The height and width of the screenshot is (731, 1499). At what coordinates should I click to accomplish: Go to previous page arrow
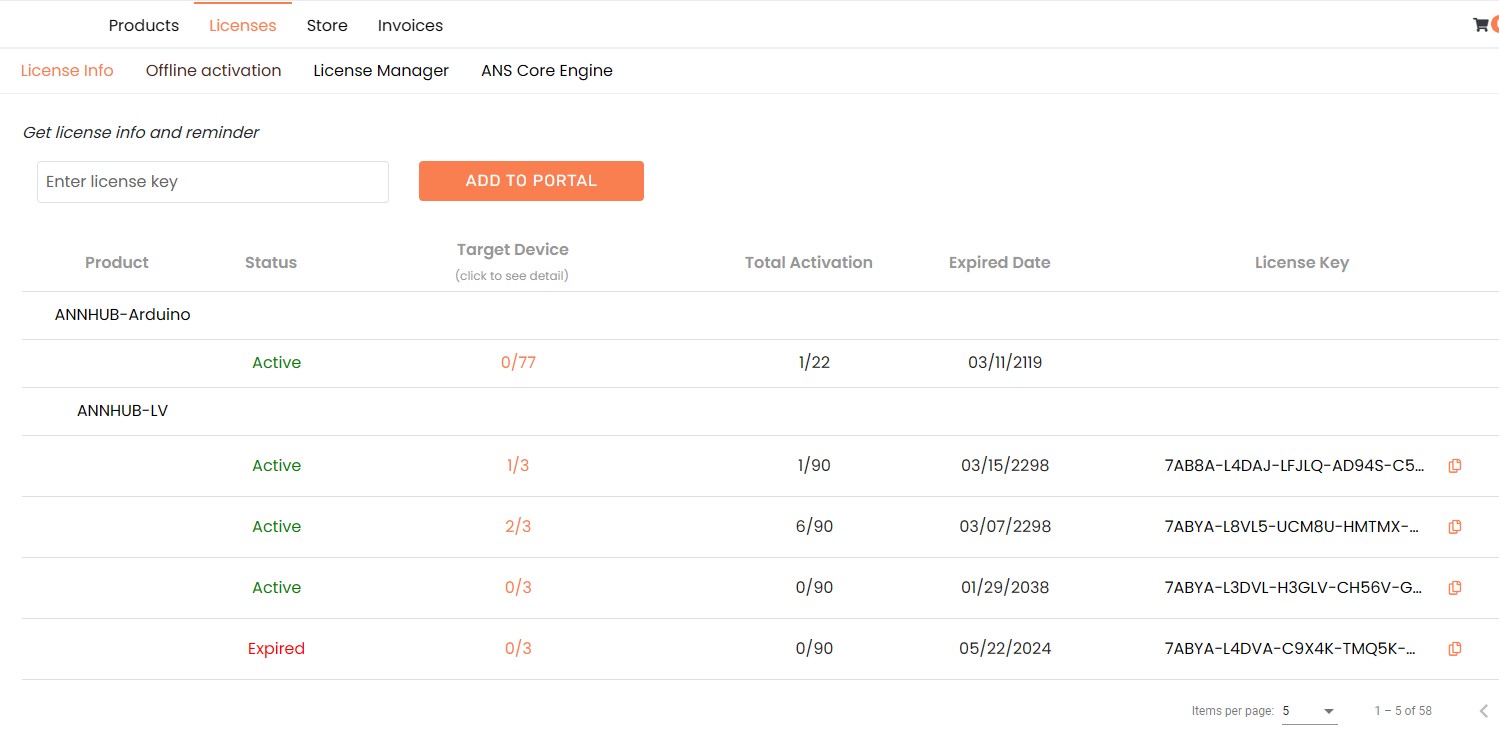1484,711
